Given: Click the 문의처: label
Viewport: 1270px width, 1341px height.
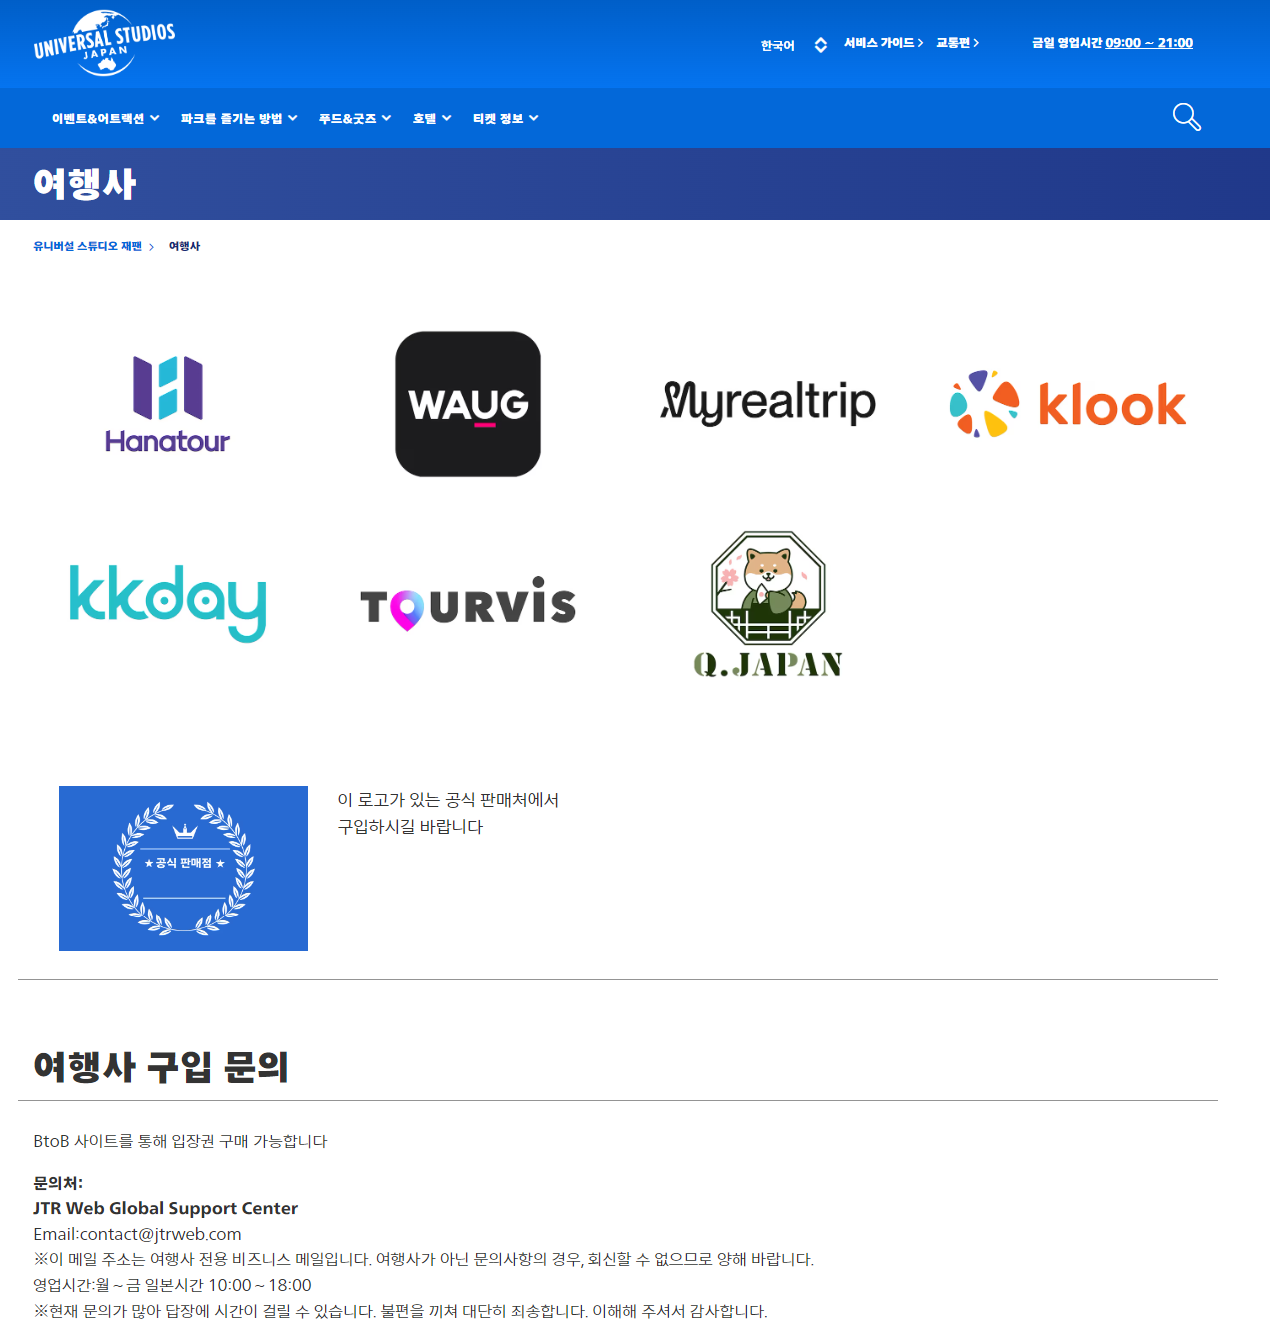Looking at the screenshot, I should pyautogui.click(x=58, y=1183).
